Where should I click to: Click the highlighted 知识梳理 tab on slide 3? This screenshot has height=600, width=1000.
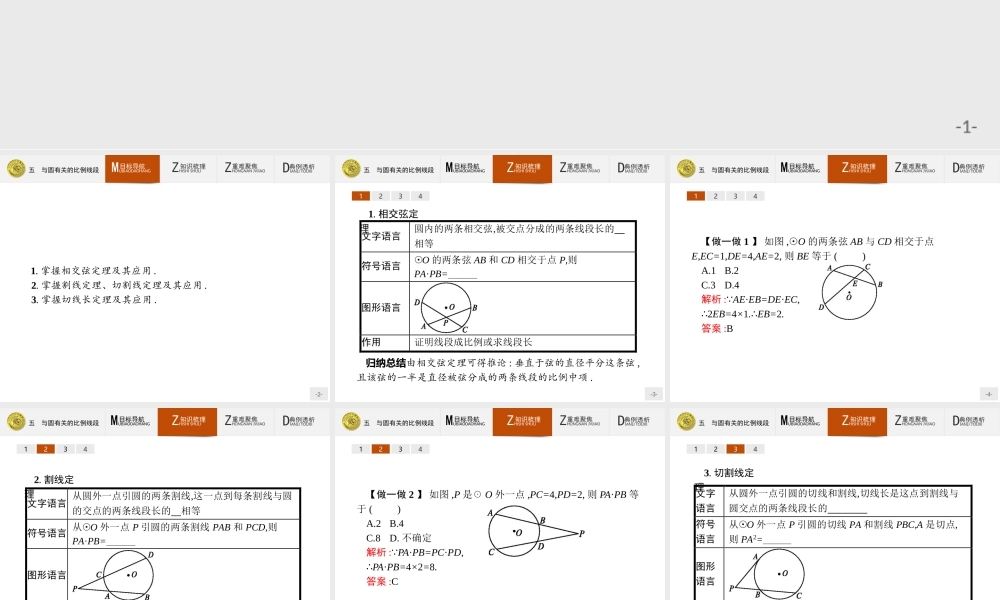click(857, 168)
